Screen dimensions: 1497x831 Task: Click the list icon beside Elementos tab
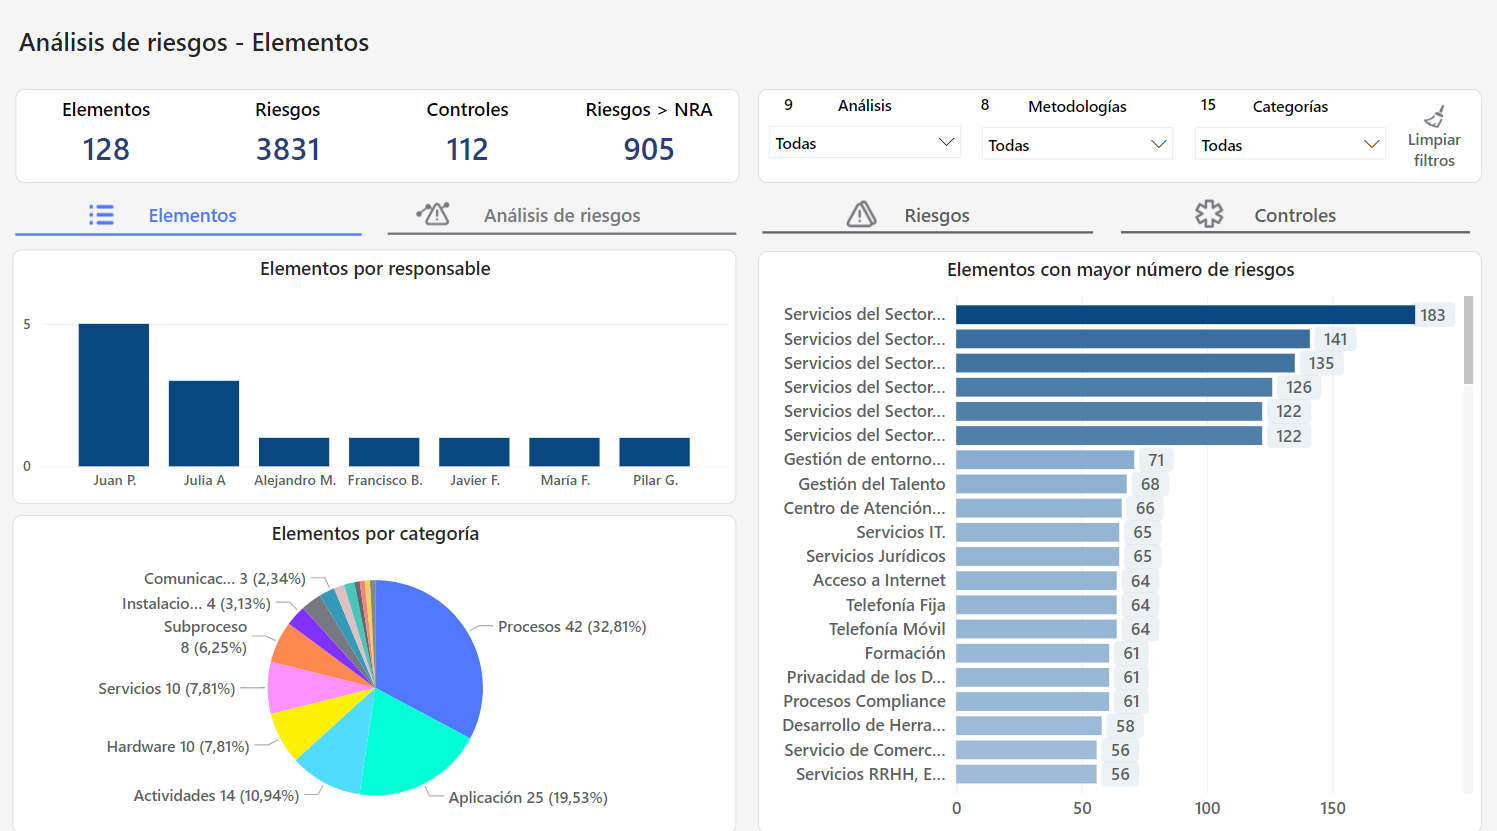(101, 215)
